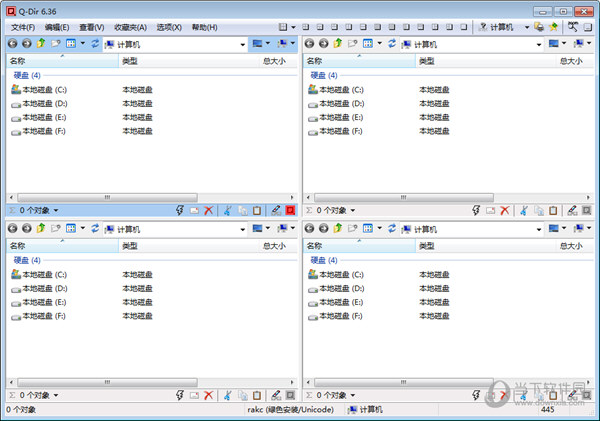600x421 pixels.
Task: Go up one folder in top-right pane
Action: [338, 43]
